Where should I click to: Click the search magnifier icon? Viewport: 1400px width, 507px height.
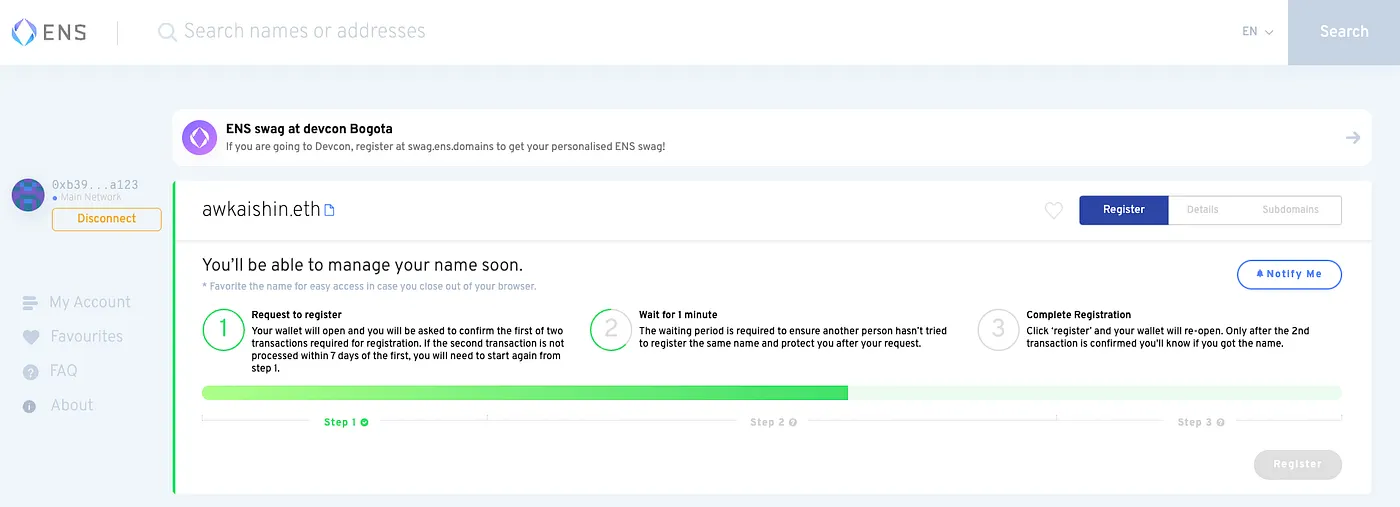coord(167,32)
